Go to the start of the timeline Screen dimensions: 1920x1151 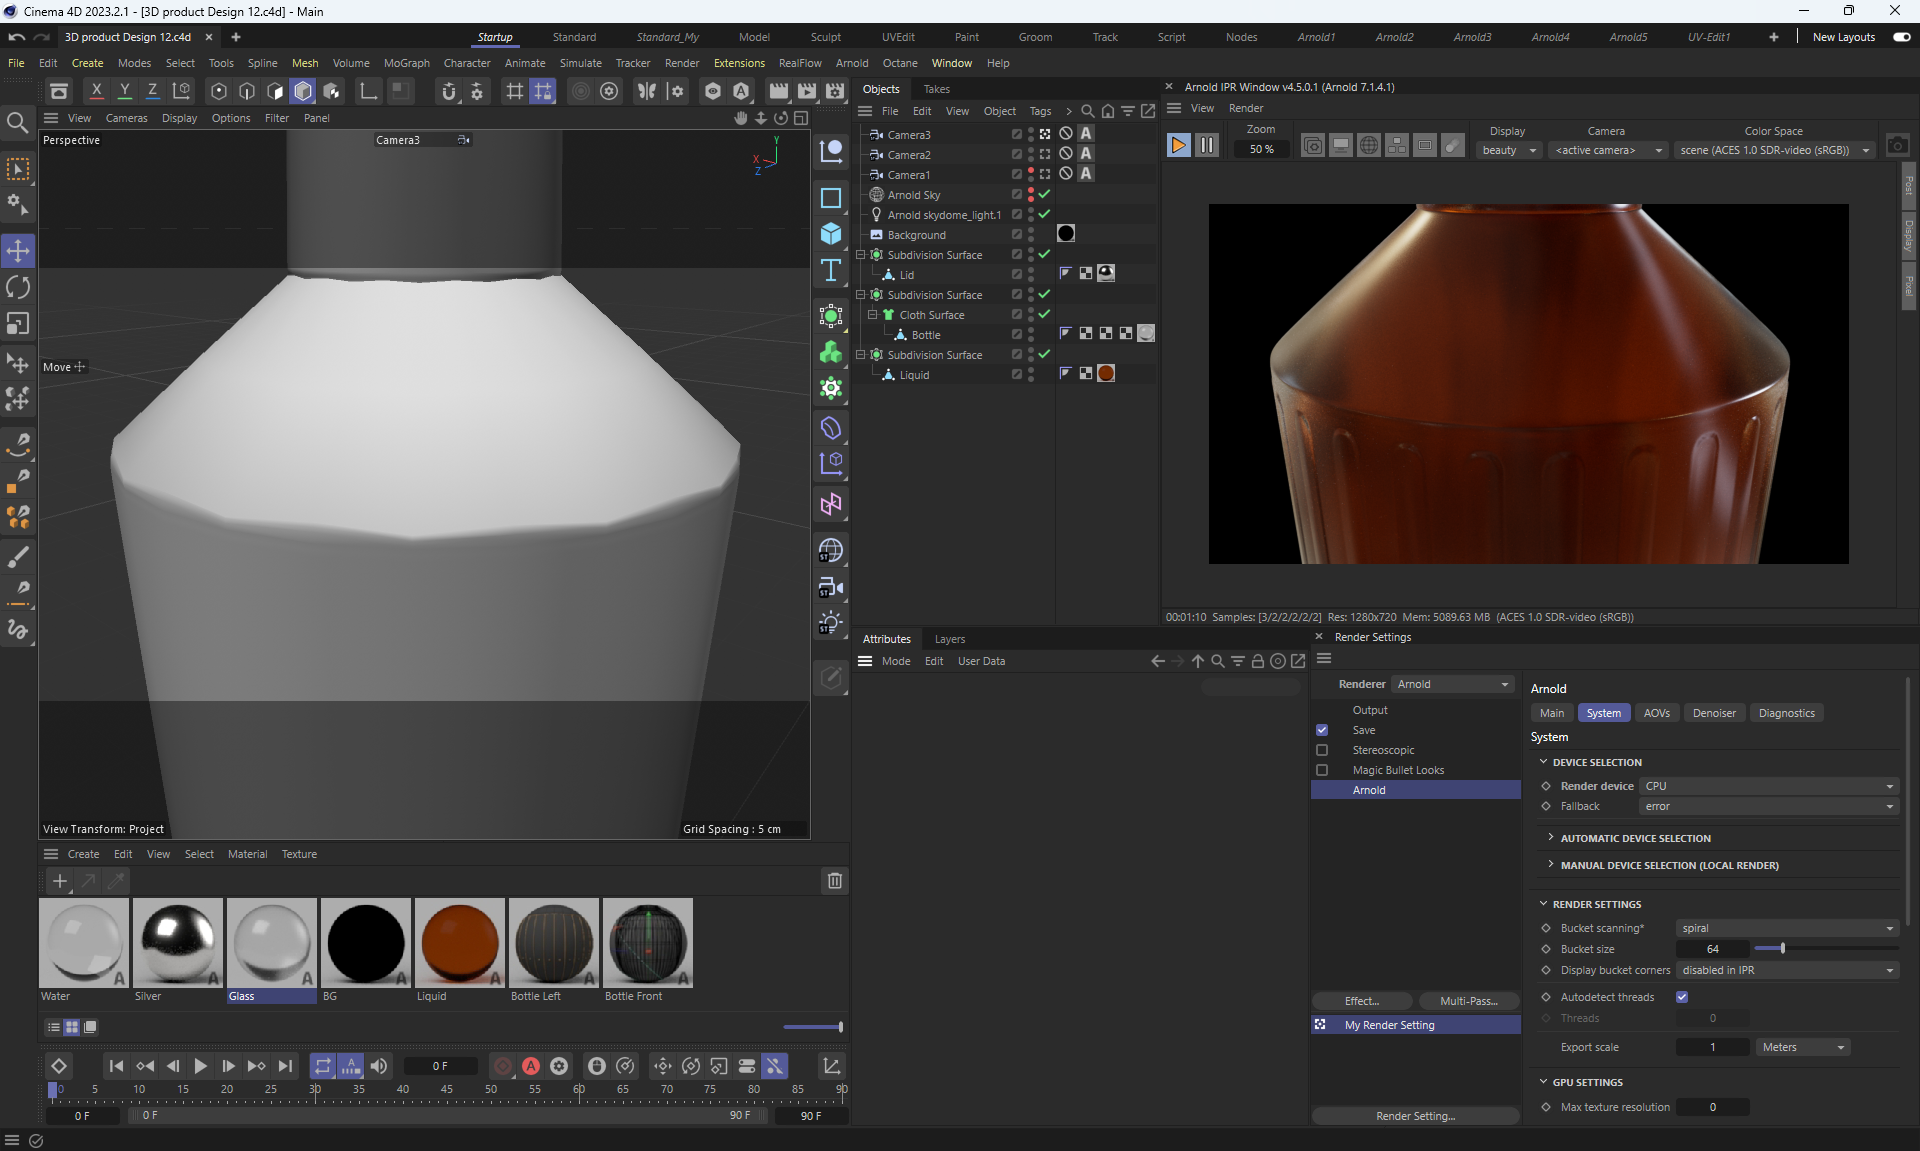point(116,1066)
